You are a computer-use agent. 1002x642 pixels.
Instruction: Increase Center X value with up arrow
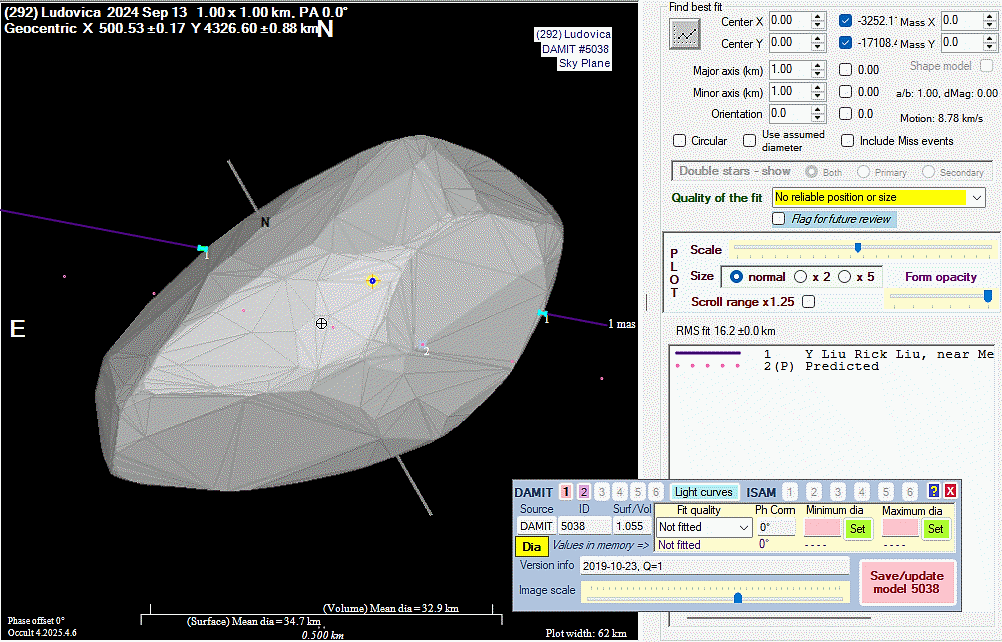click(818, 16)
